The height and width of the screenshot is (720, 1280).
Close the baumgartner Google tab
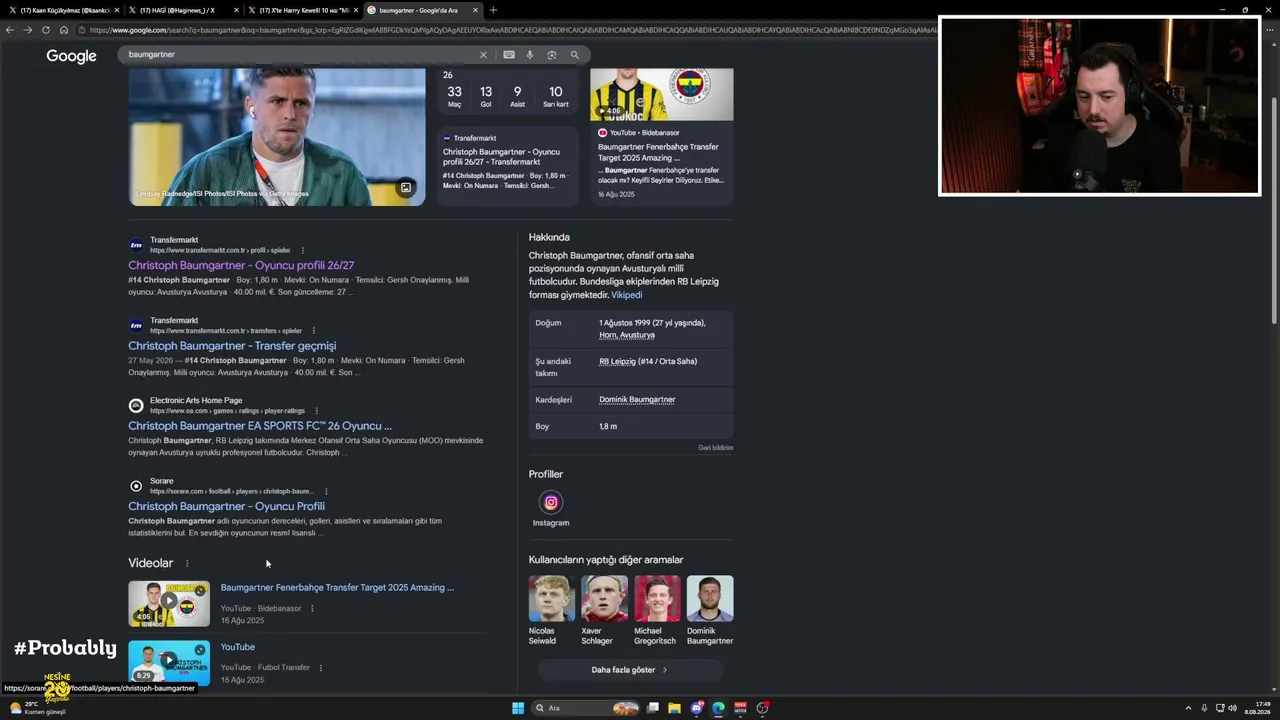pyautogui.click(x=475, y=10)
